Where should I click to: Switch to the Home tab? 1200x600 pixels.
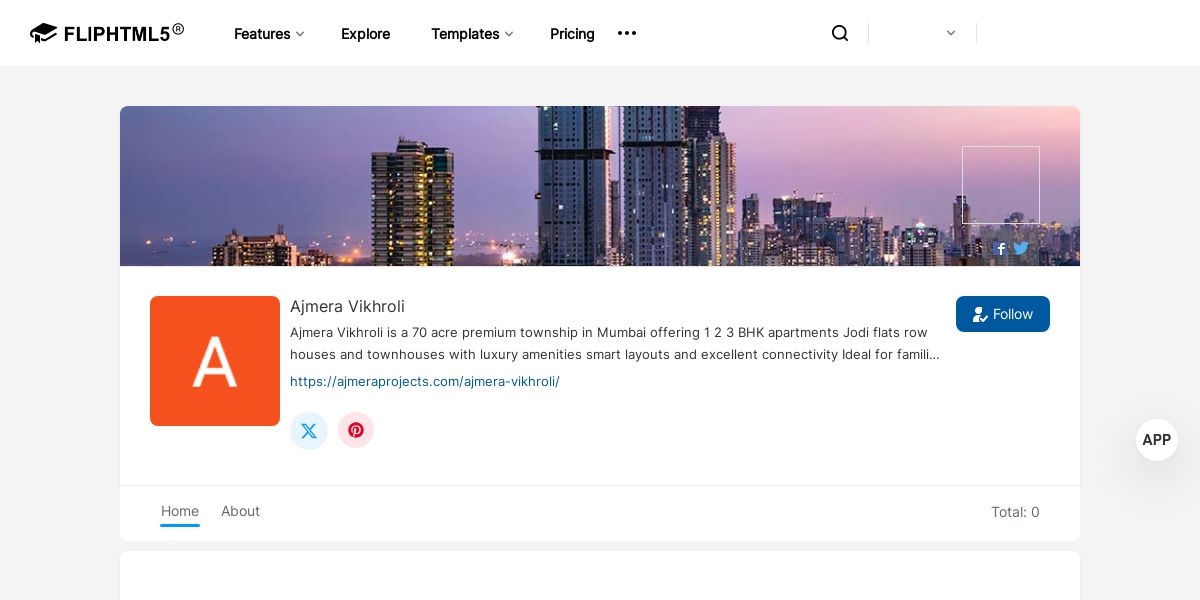(x=180, y=511)
